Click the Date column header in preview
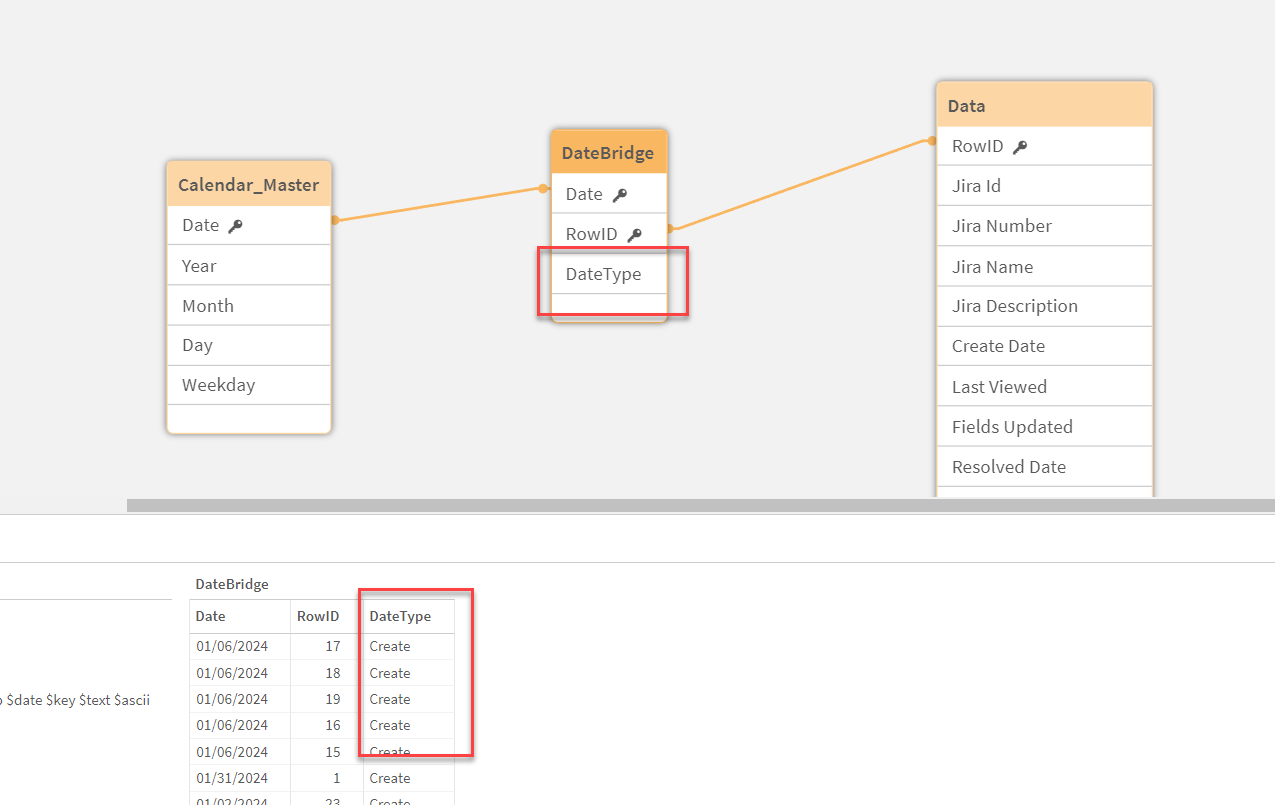This screenshot has width=1275, height=805. 240,616
